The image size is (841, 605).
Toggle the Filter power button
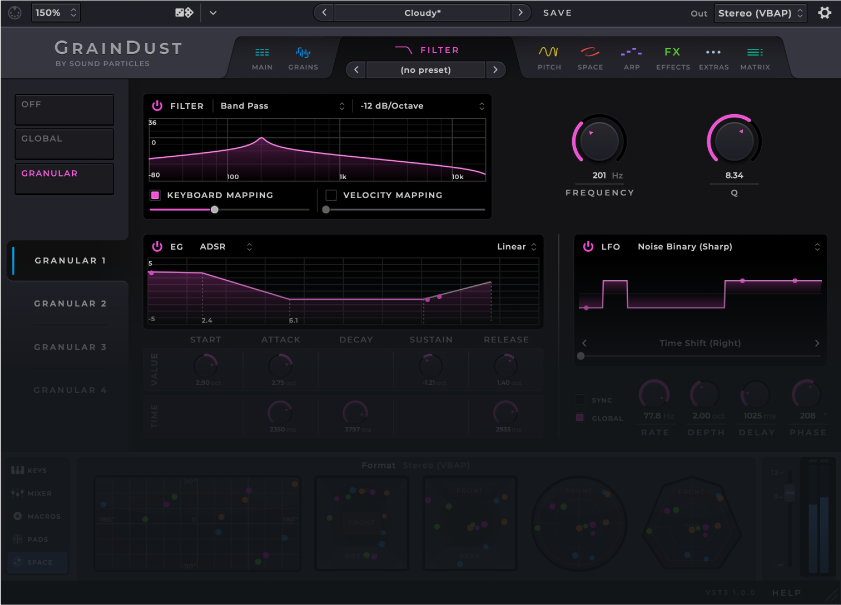click(x=157, y=106)
